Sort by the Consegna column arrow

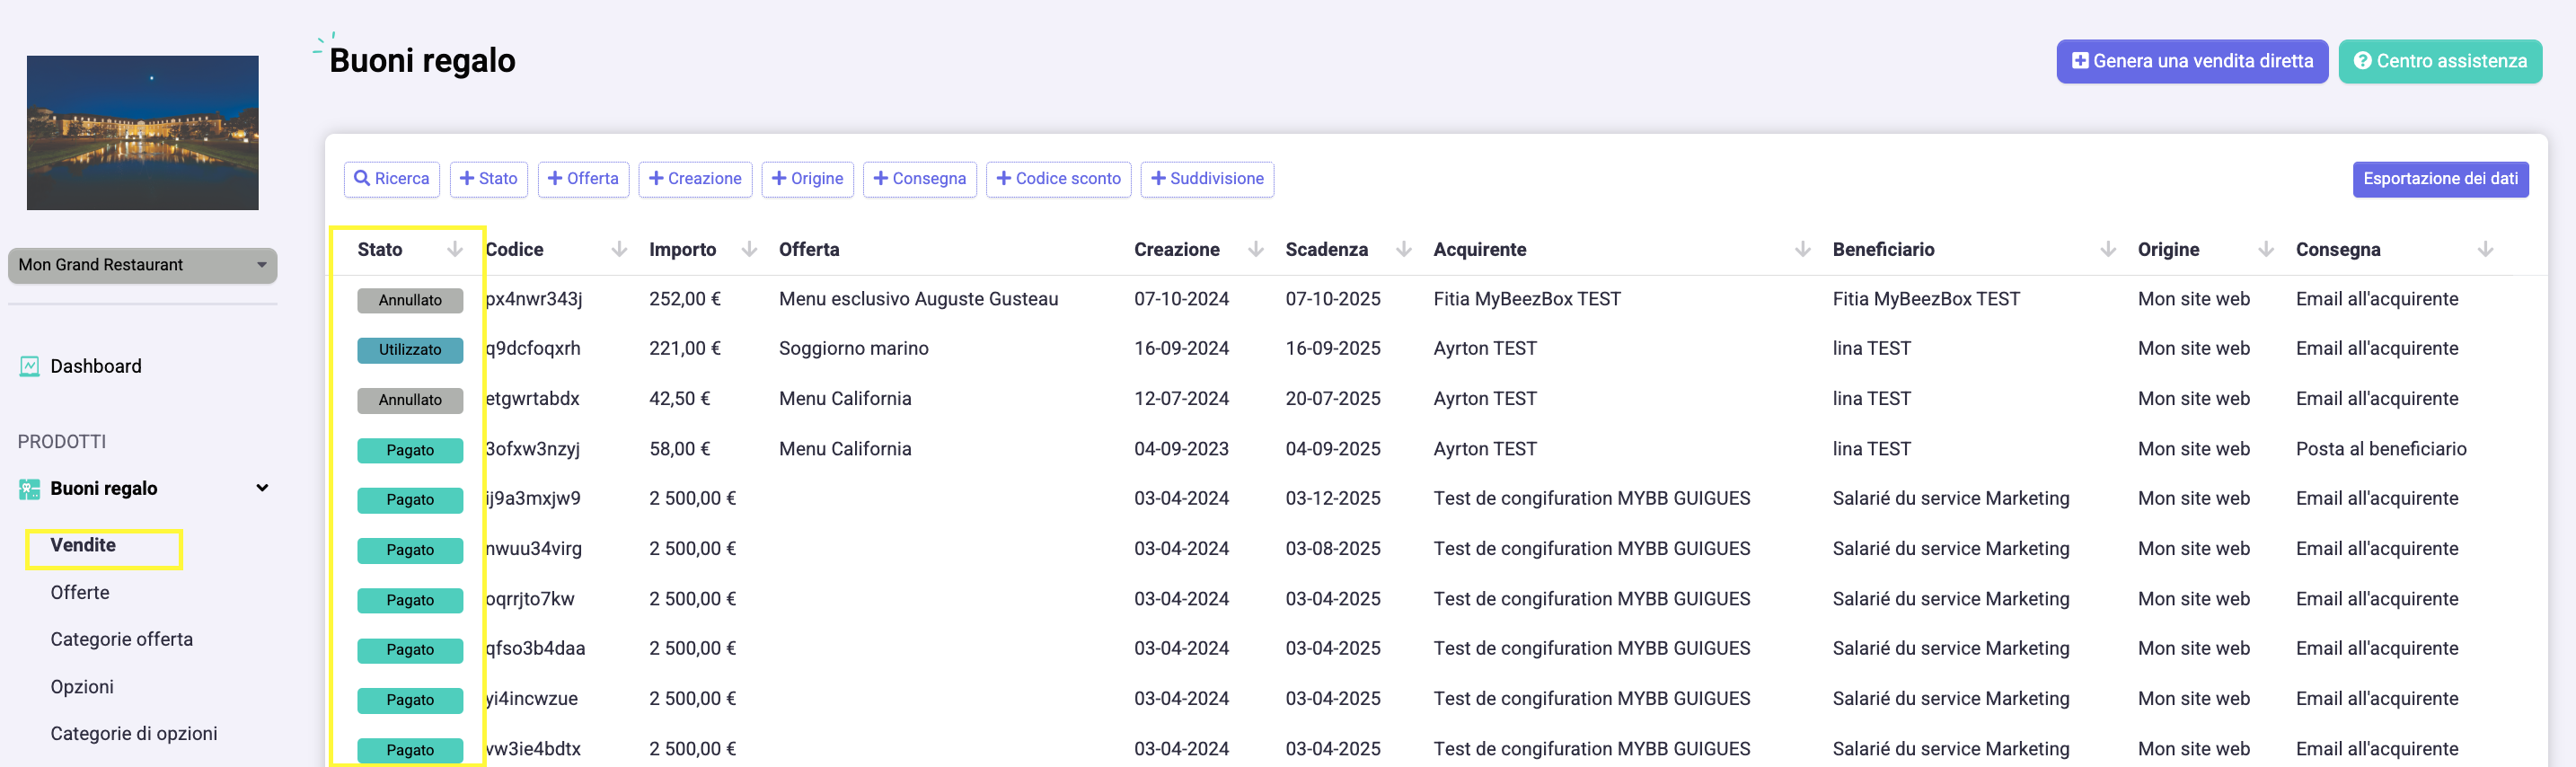(x=2485, y=250)
